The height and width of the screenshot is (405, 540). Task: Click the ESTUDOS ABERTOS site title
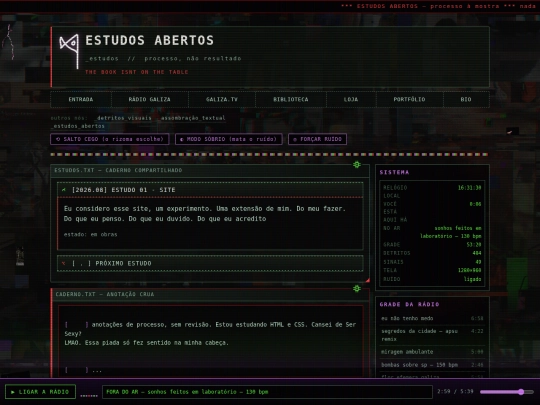click(x=149, y=40)
